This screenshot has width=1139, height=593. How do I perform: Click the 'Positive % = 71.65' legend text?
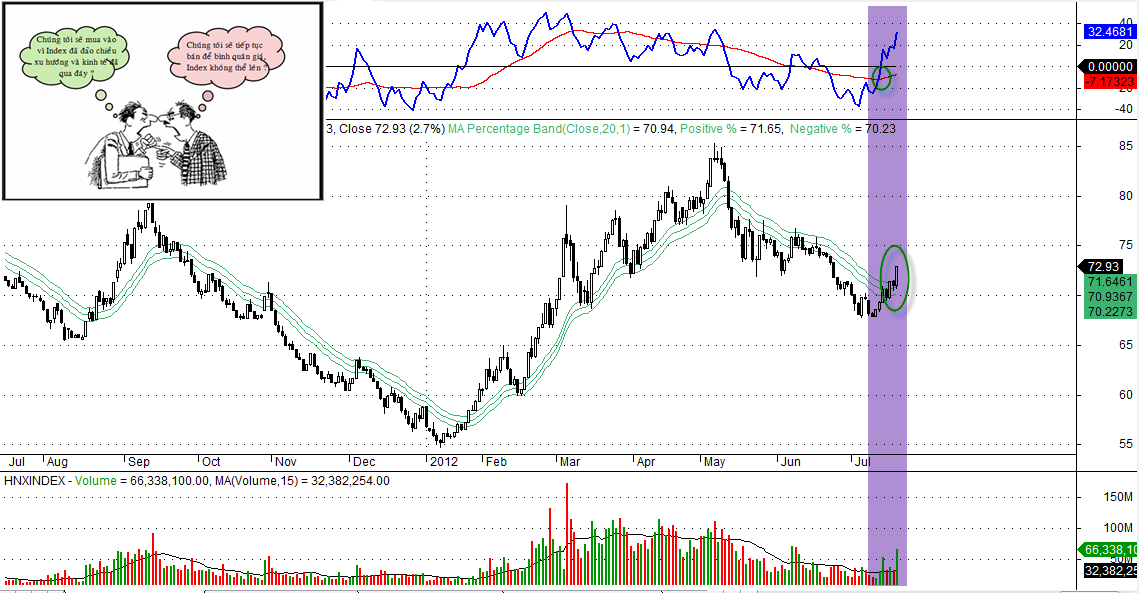(731, 129)
